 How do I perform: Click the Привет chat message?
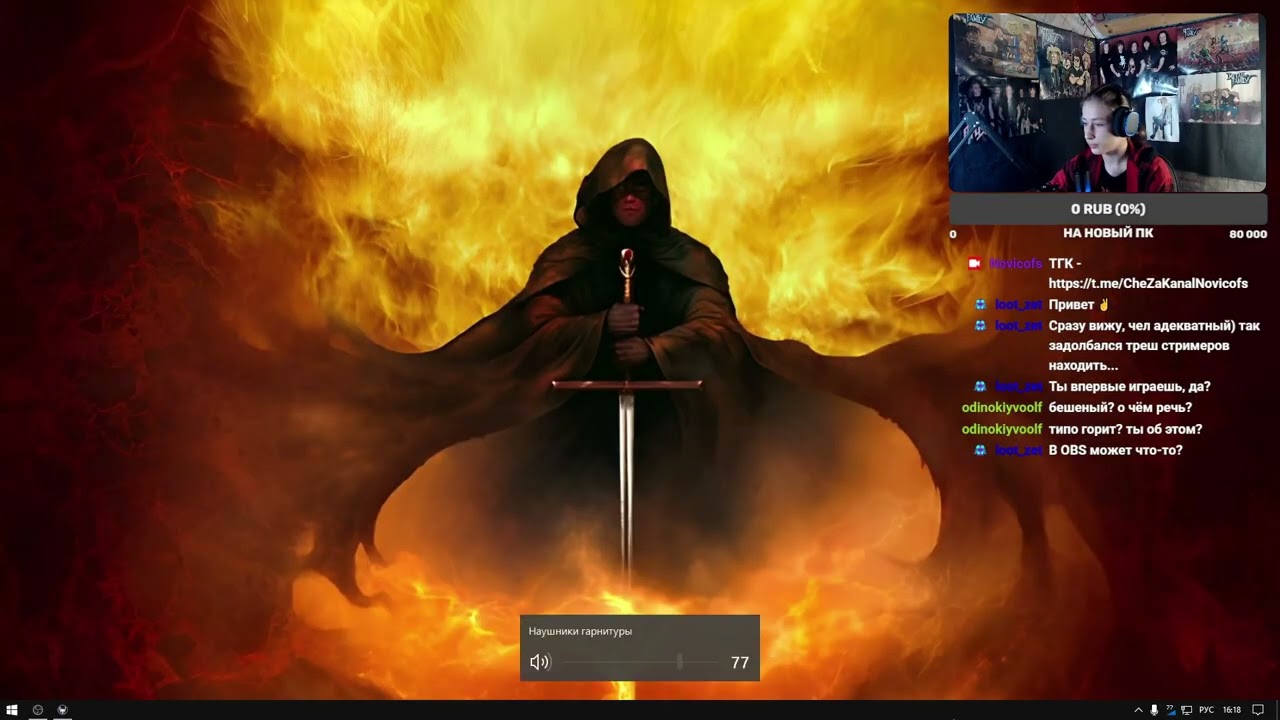tap(1079, 305)
